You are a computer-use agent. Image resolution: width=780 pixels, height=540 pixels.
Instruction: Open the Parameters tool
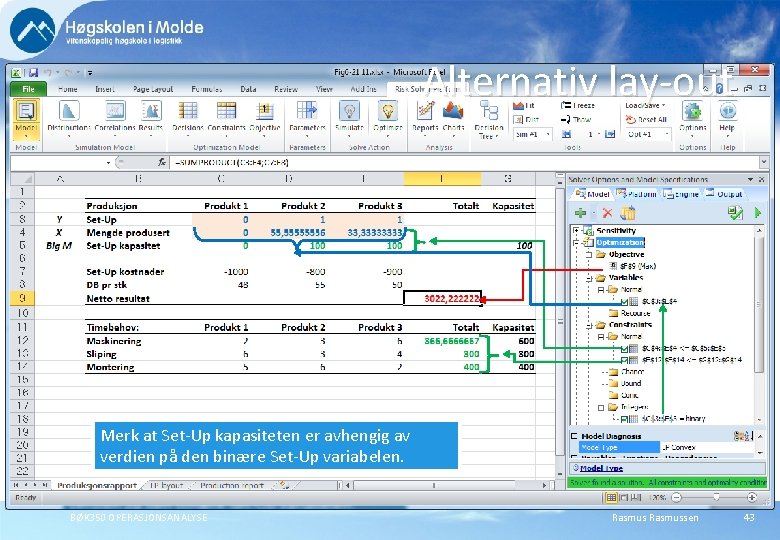307,117
